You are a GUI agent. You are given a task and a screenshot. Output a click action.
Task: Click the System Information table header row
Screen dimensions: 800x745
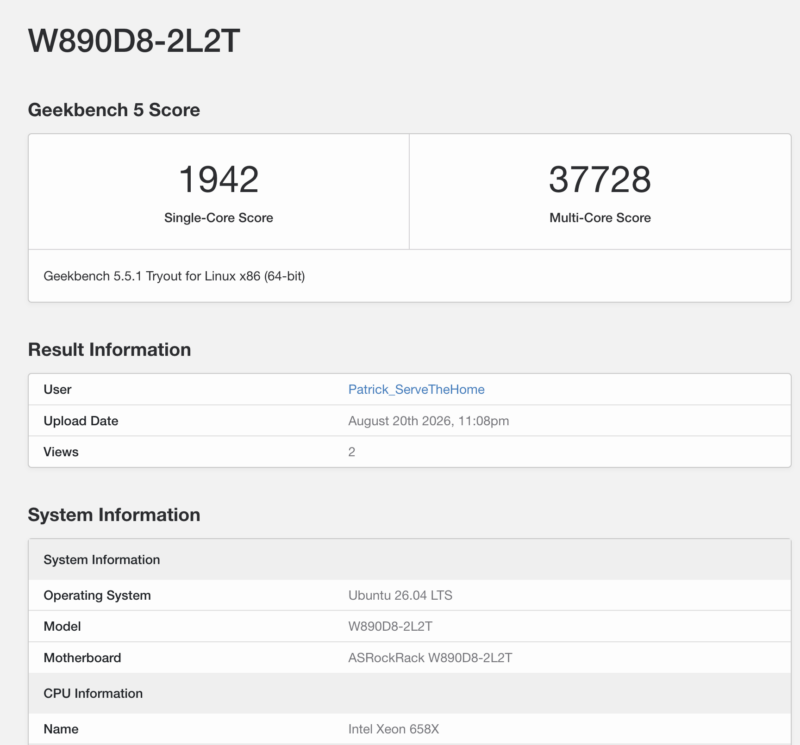point(410,559)
